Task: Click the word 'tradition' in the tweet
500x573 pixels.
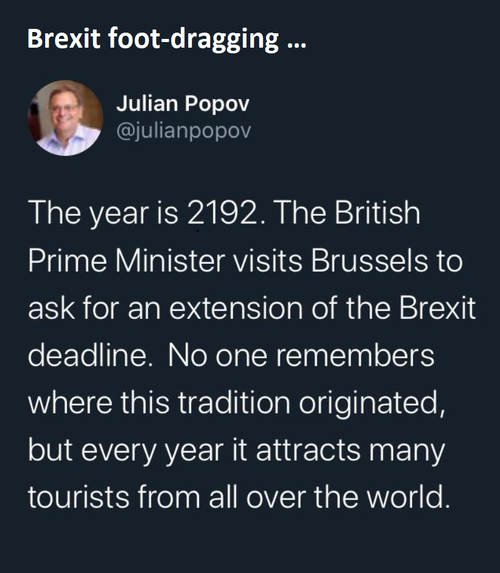Action: click(x=234, y=402)
